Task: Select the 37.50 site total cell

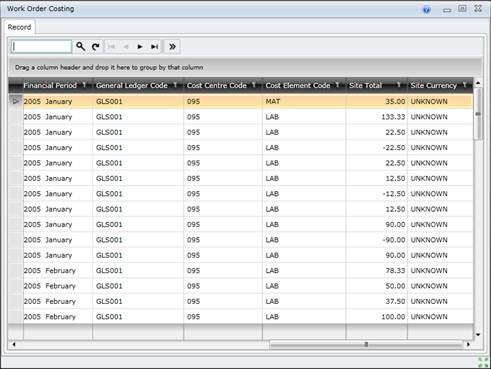Action: pyautogui.click(x=377, y=301)
